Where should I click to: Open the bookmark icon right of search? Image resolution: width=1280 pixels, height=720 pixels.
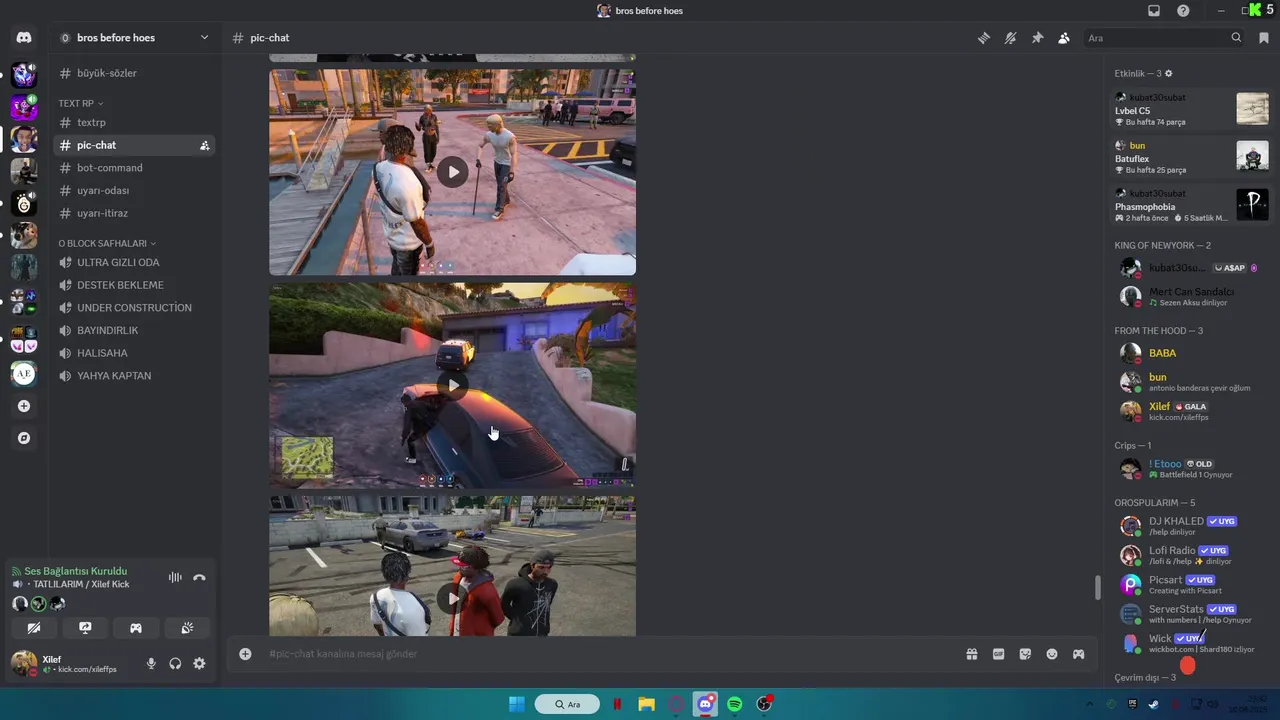1264,38
